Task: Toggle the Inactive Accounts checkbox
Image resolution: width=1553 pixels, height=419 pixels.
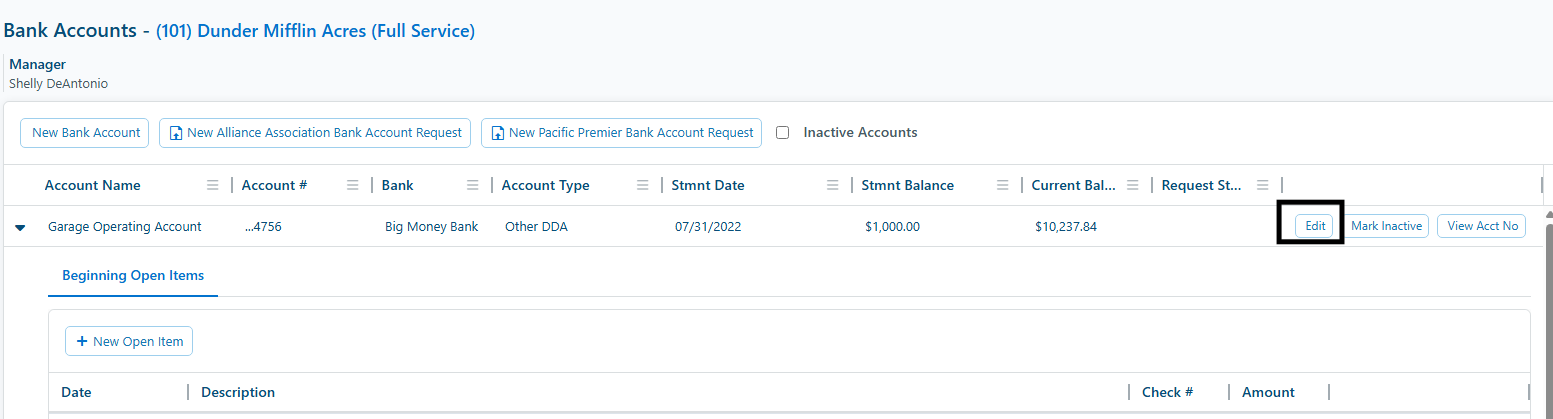Action: click(x=783, y=132)
